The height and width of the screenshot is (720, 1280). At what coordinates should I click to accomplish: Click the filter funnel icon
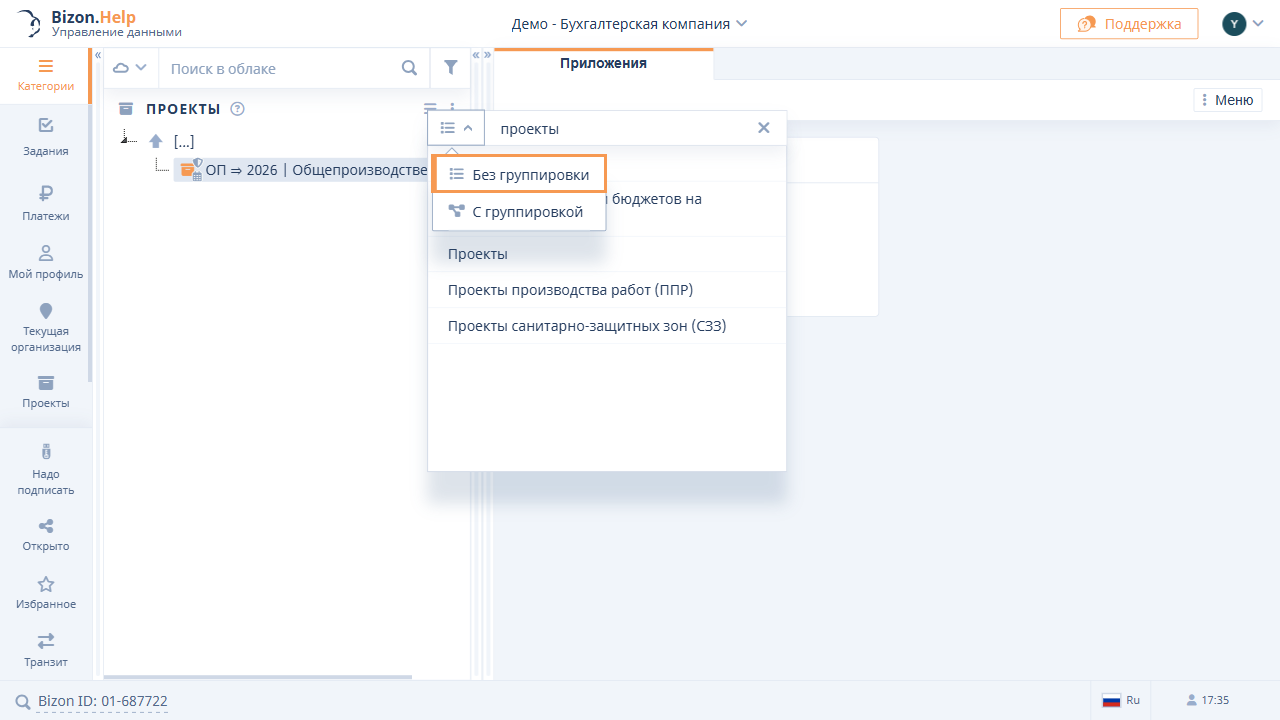pos(450,68)
